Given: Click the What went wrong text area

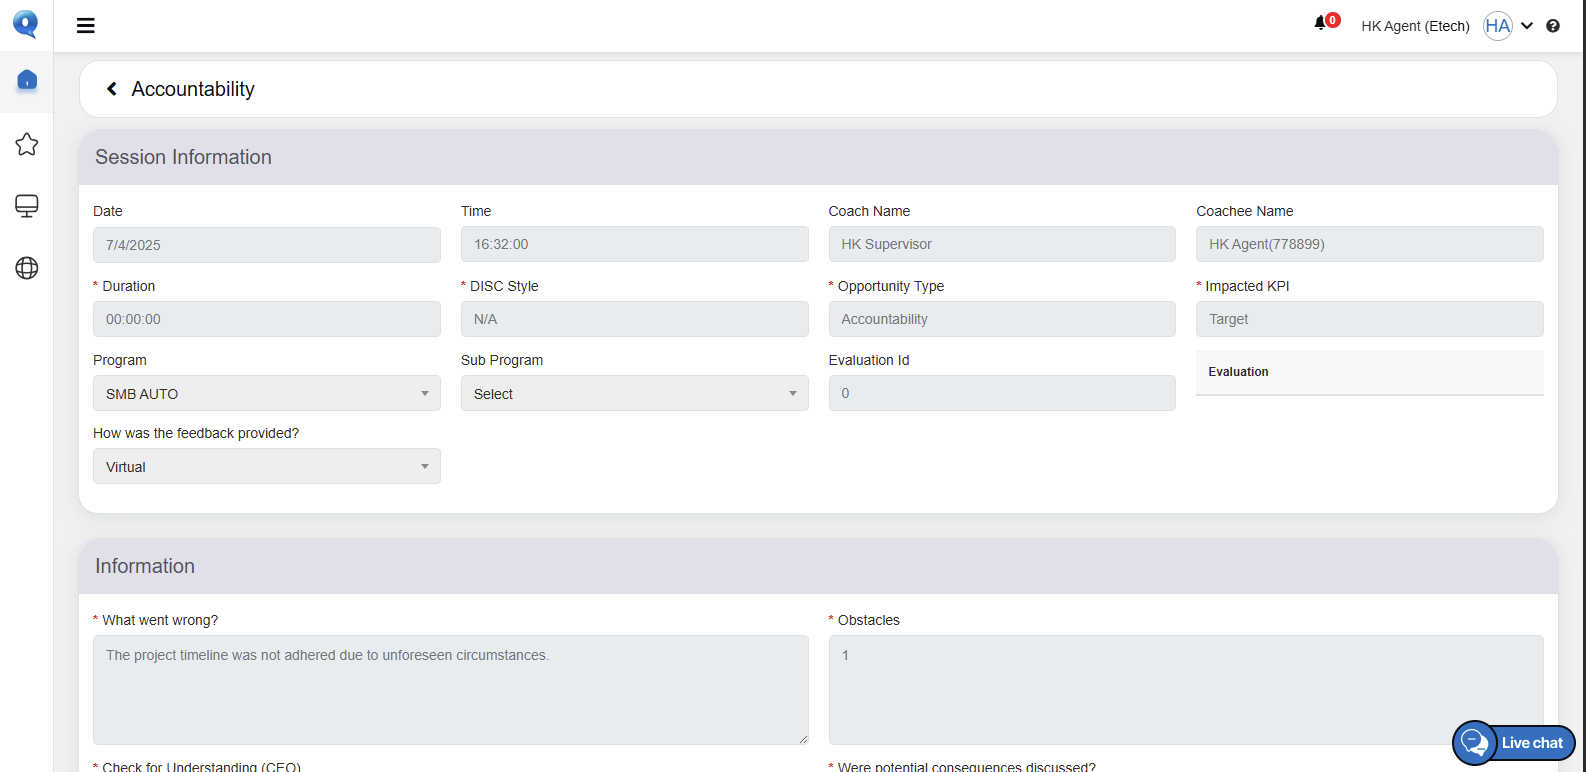Looking at the screenshot, I should pyautogui.click(x=450, y=689).
